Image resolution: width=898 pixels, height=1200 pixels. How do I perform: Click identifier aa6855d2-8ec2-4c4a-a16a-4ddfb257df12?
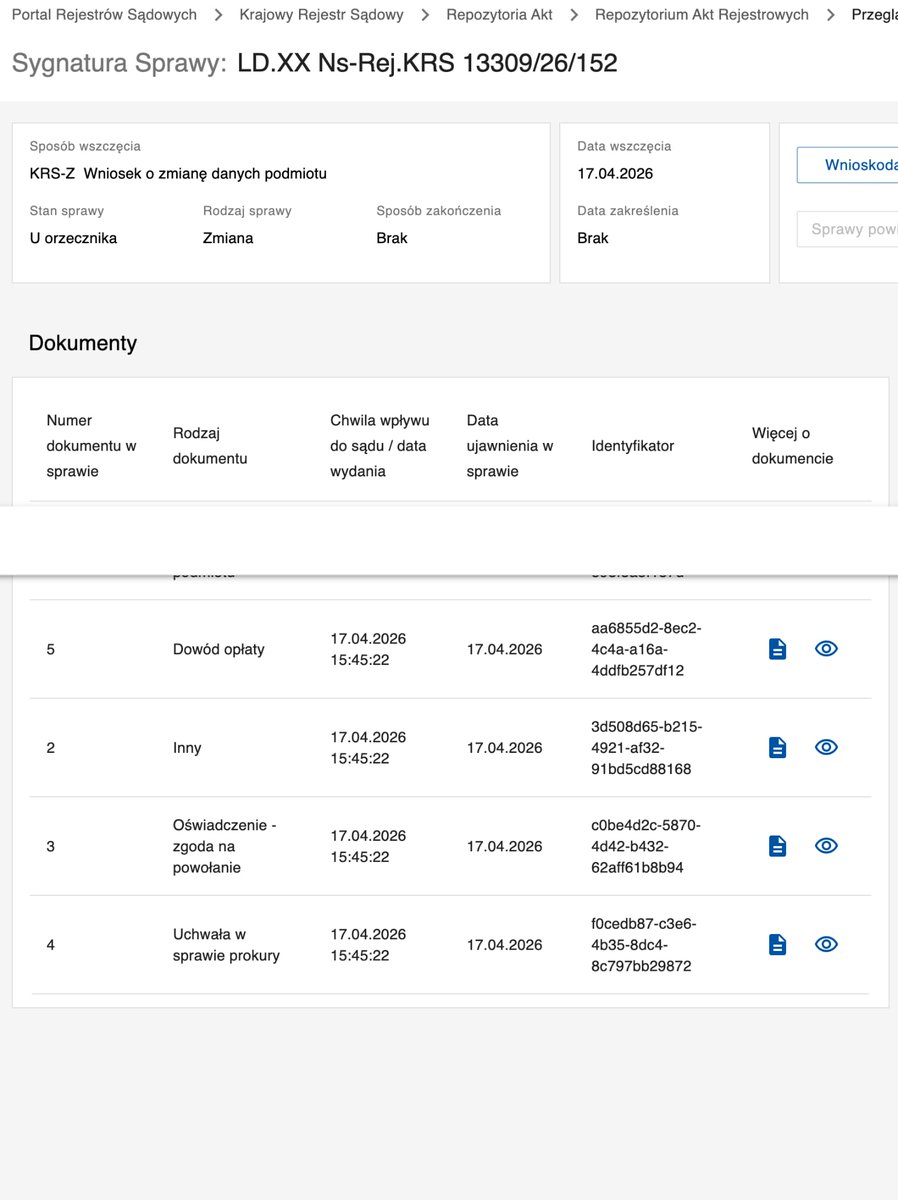(x=647, y=649)
